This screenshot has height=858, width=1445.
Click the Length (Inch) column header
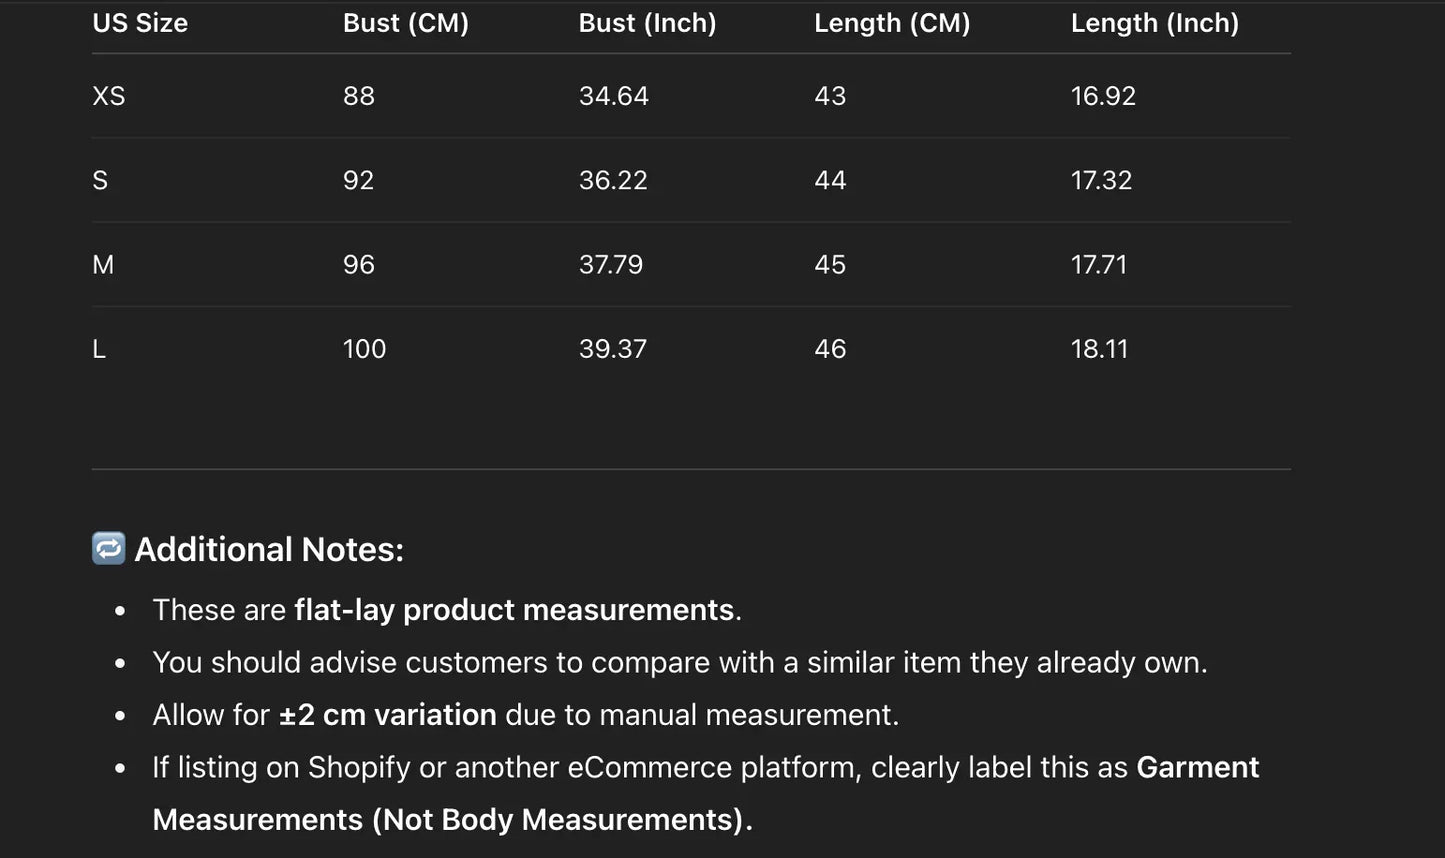coord(1154,23)
